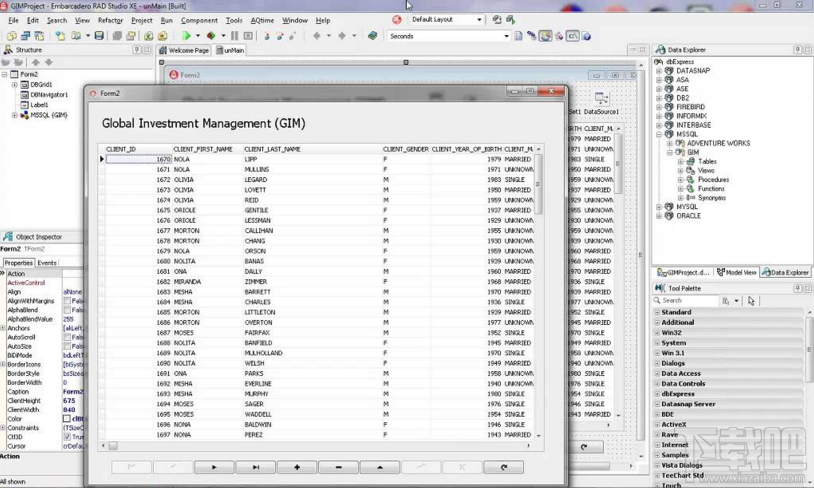Open the Refactor menu
Image resolution: width=814 pixels, height=488 pixels.
click(111, 20)
